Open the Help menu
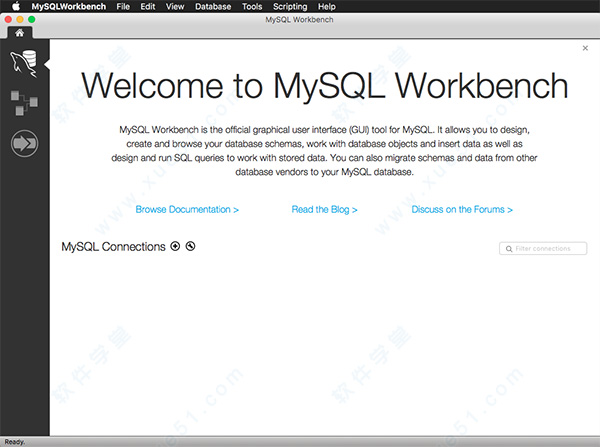 [327, 7]
